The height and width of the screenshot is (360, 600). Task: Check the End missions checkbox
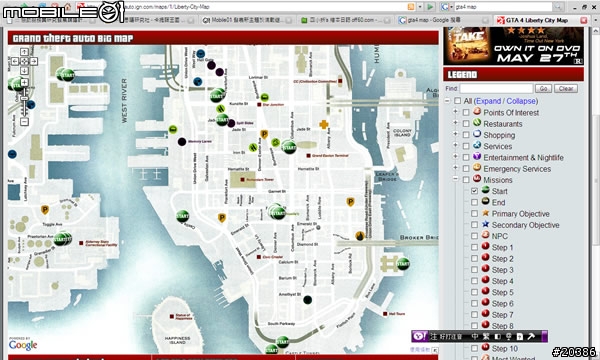tap(474, 202)
